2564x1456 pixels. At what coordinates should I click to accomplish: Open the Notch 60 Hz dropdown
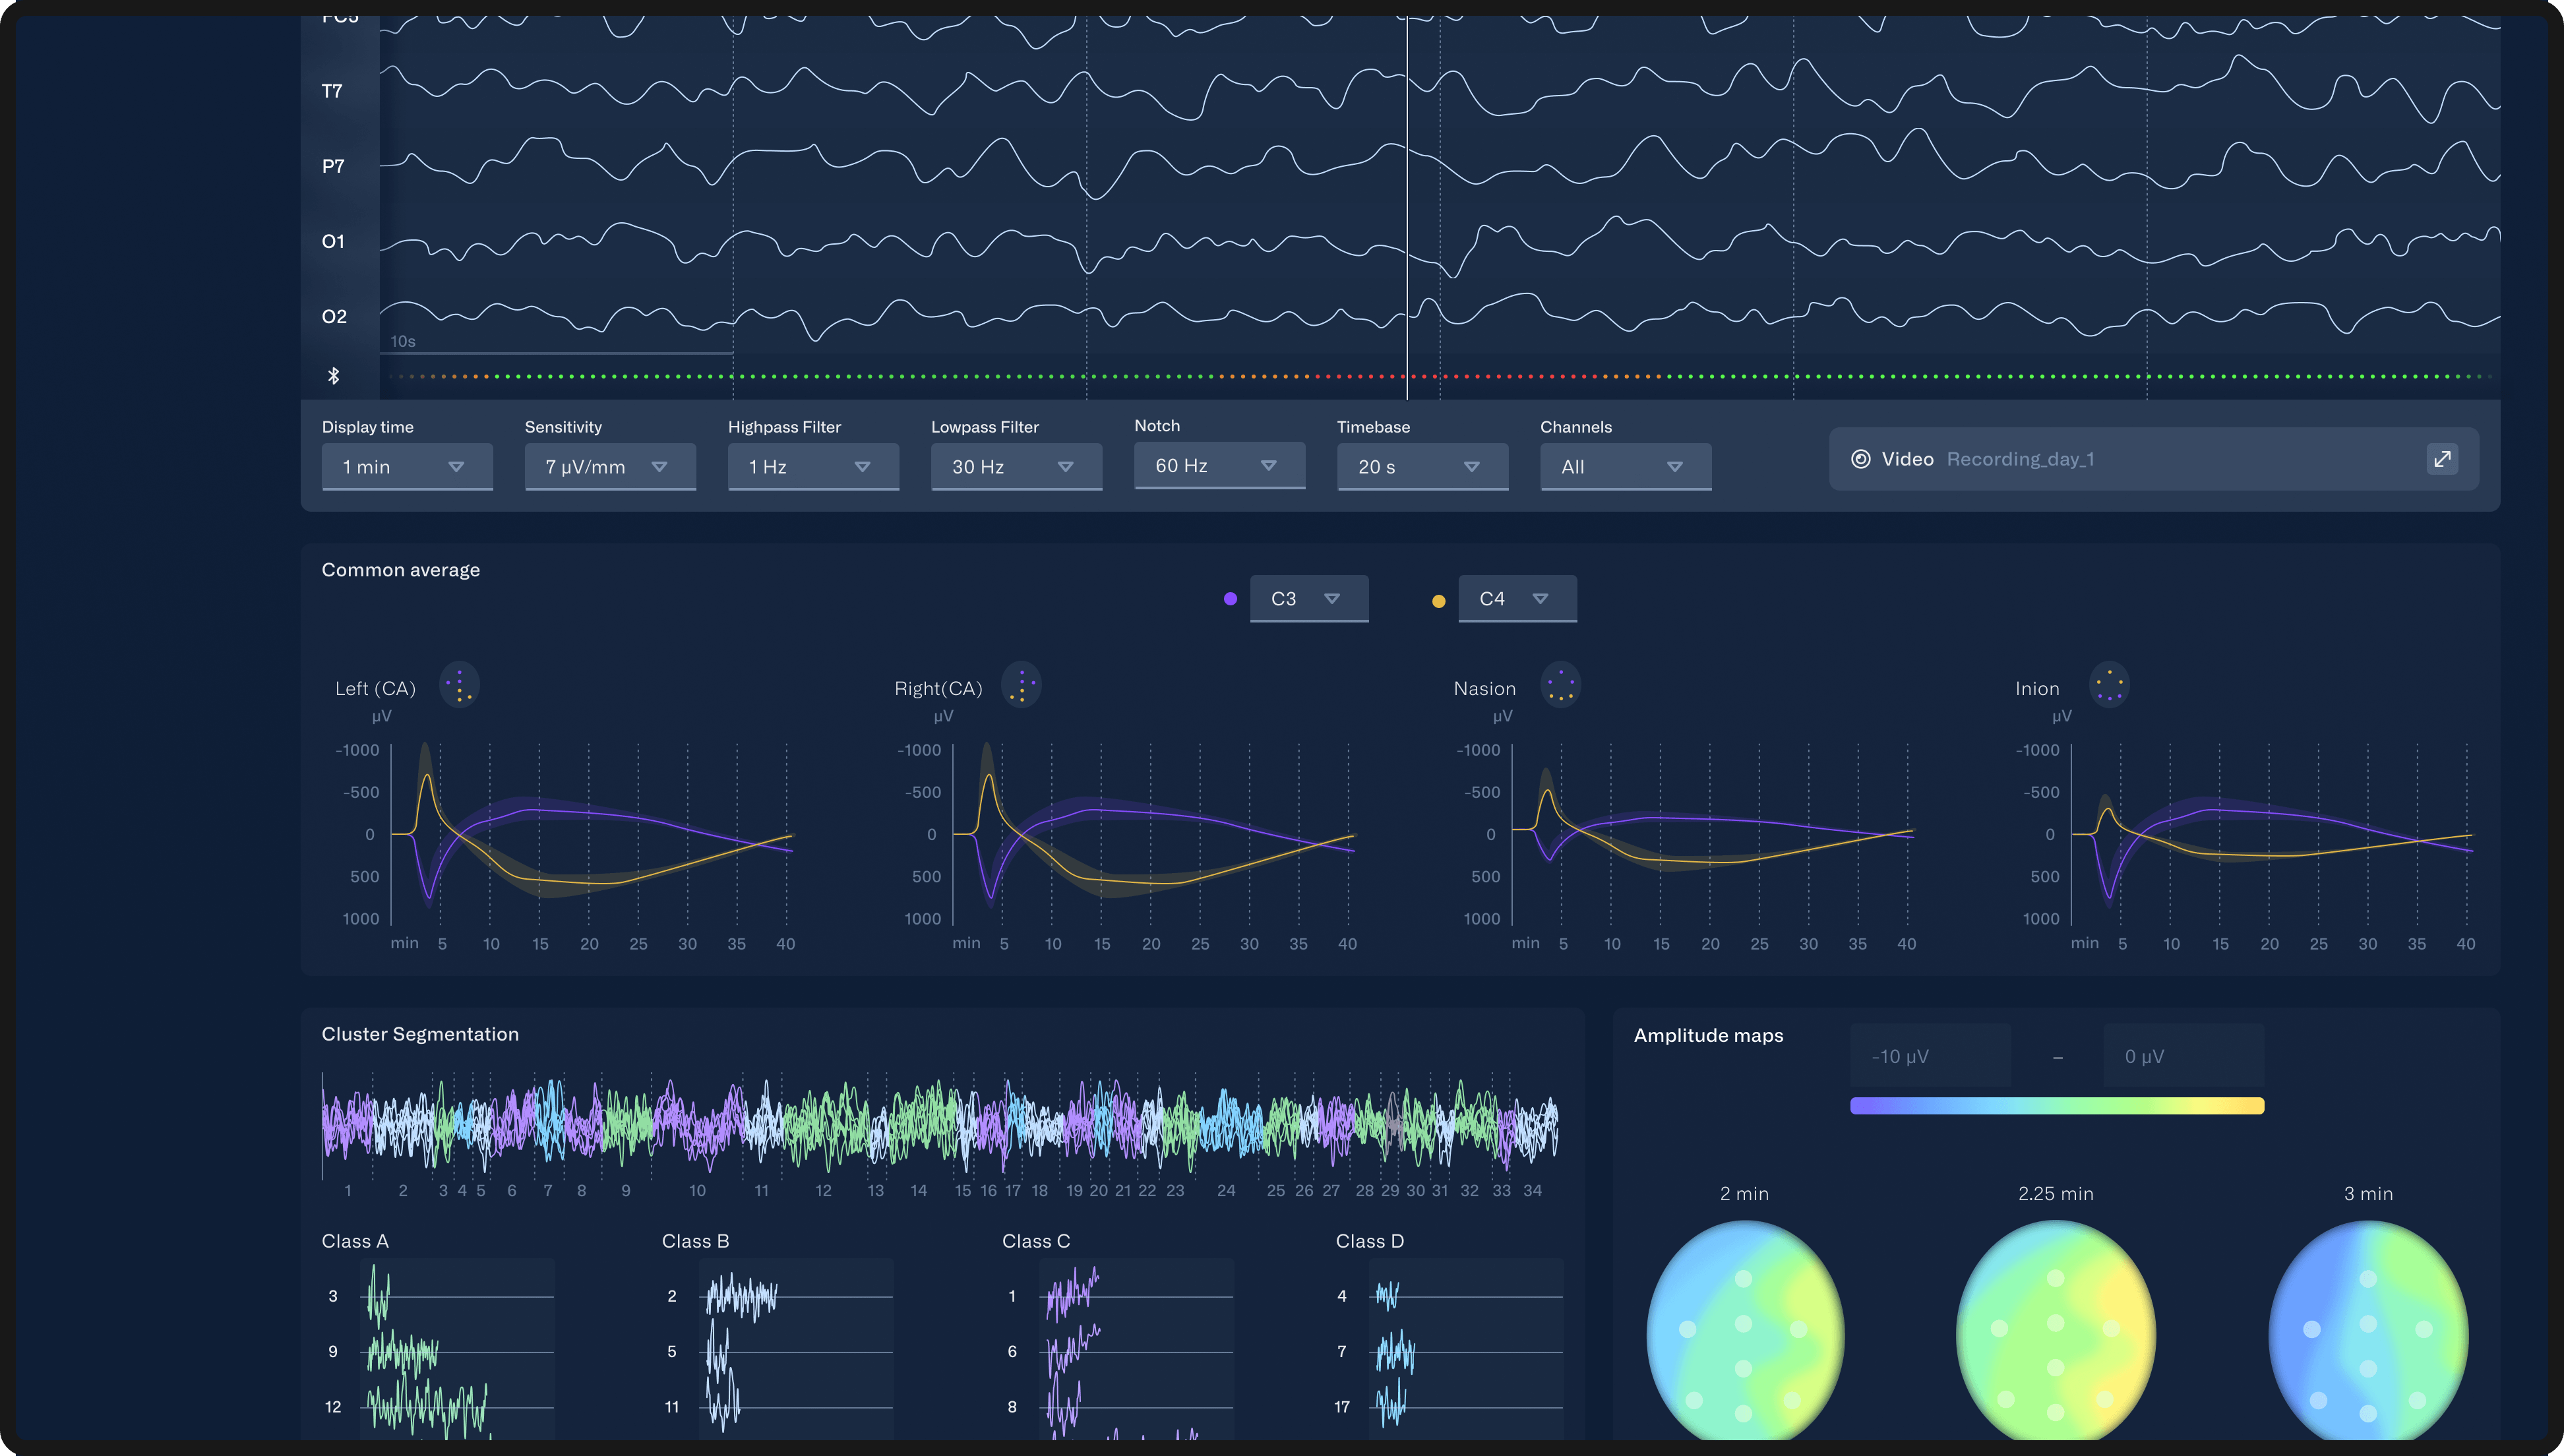pos(1219,466)
